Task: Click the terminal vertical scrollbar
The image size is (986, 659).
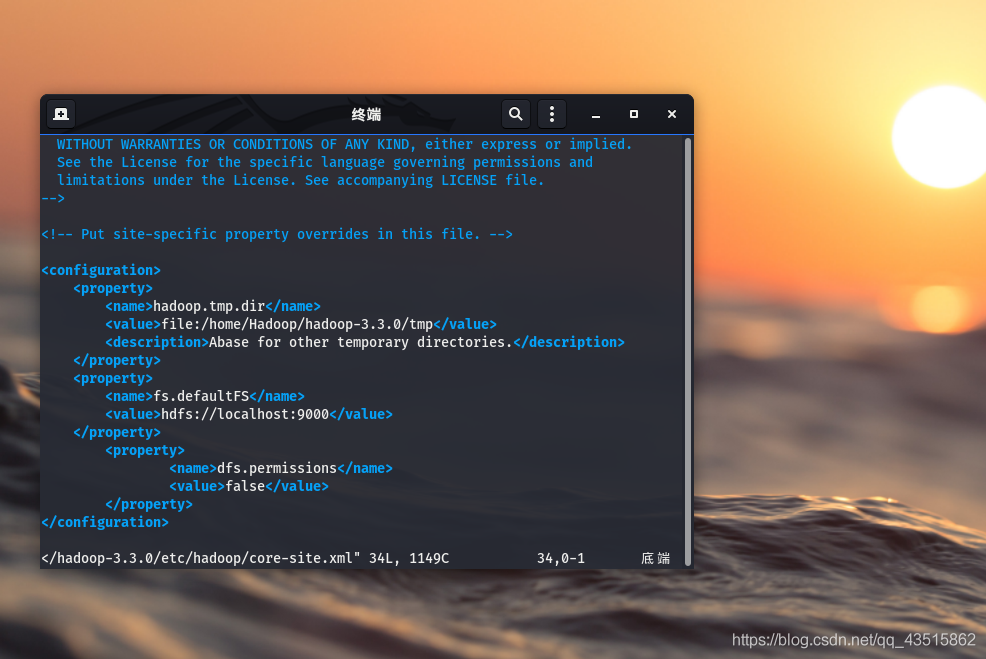Action: coord(688,352)
